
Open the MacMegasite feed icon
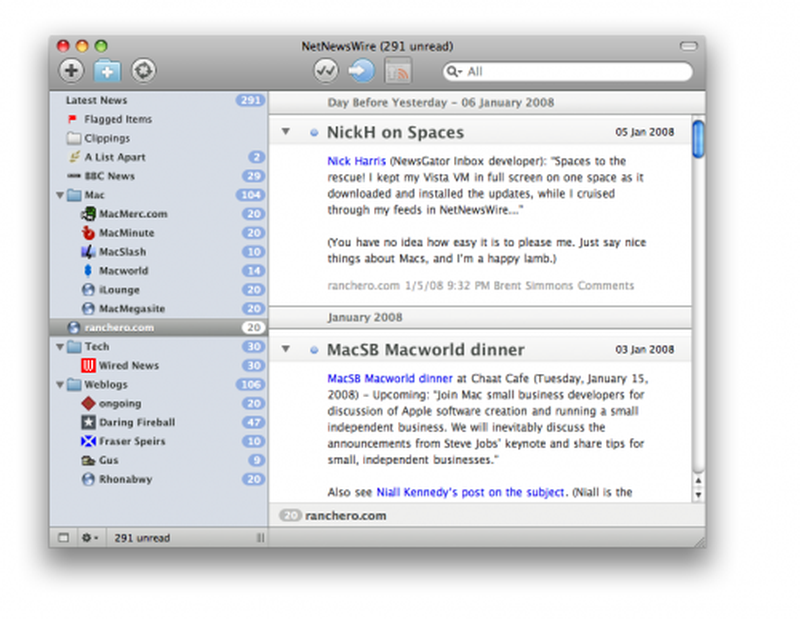88,308
